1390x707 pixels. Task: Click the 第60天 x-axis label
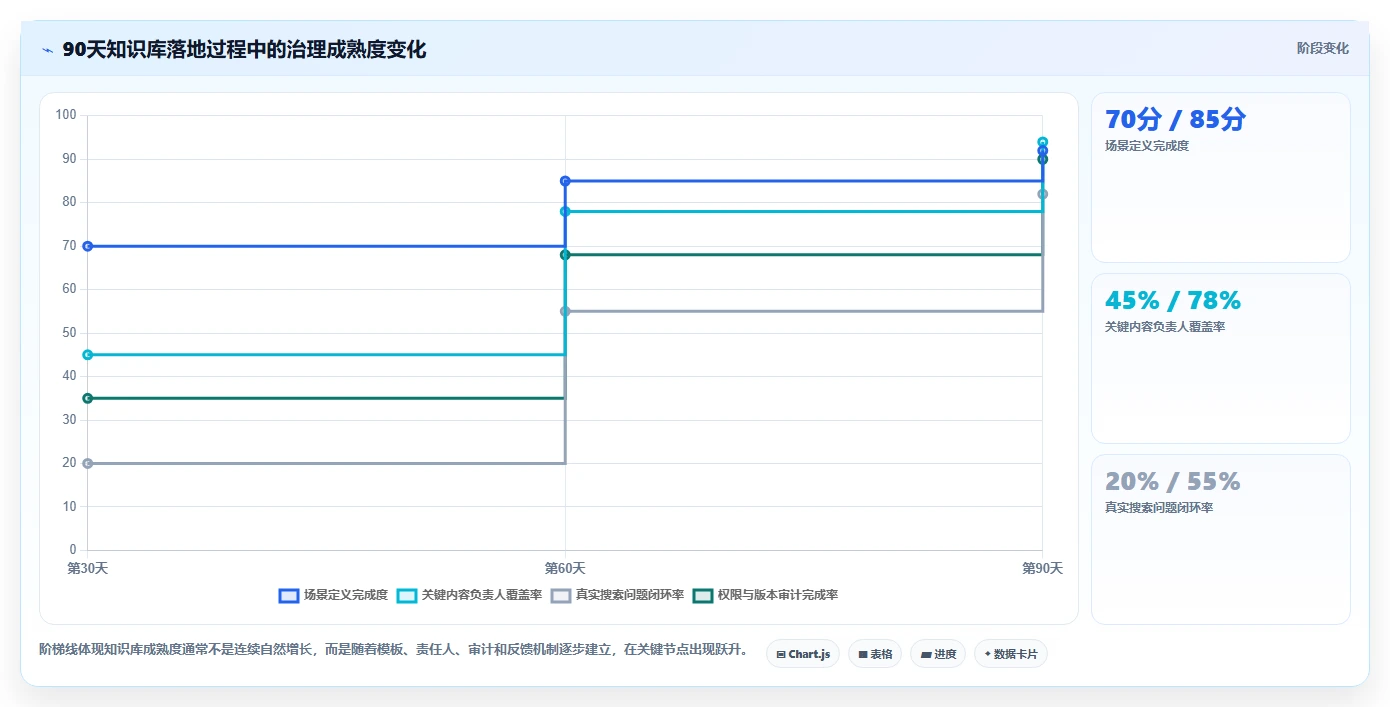pyautogui.click(x=565, y=568)
